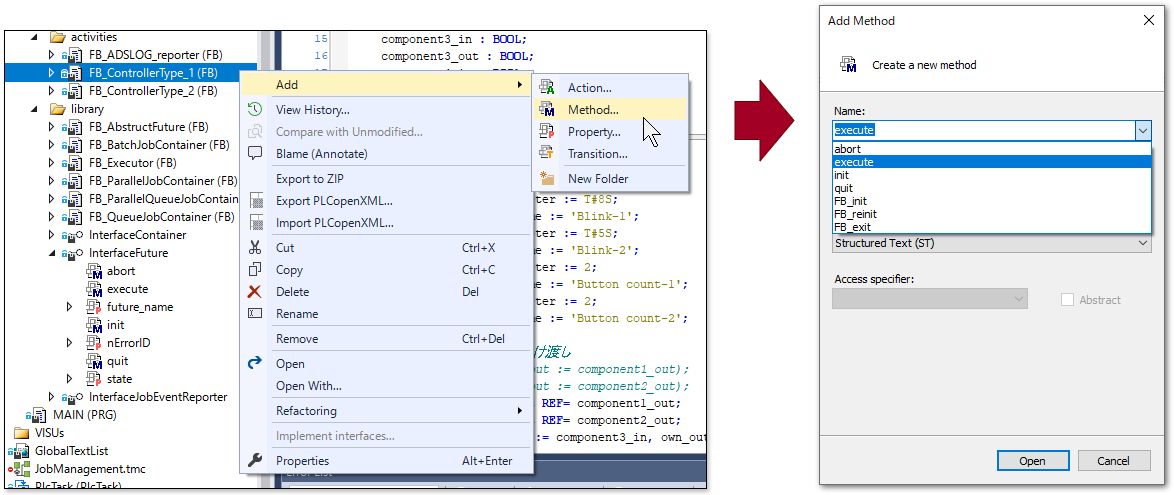Click the Property submenu icon
Screen dimensions: 1174x495
(547, 132)
